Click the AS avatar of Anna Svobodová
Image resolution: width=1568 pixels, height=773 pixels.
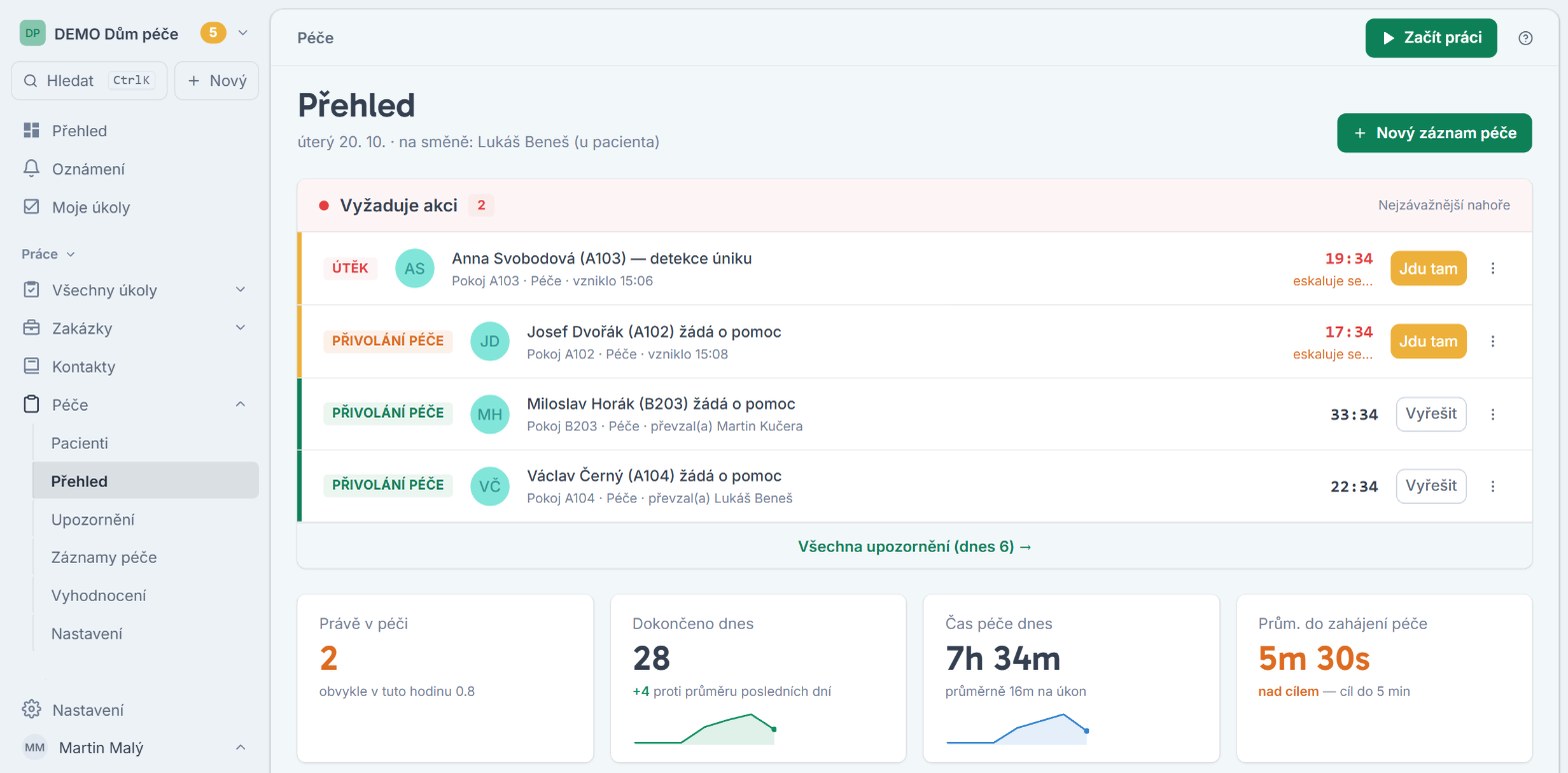414,268
